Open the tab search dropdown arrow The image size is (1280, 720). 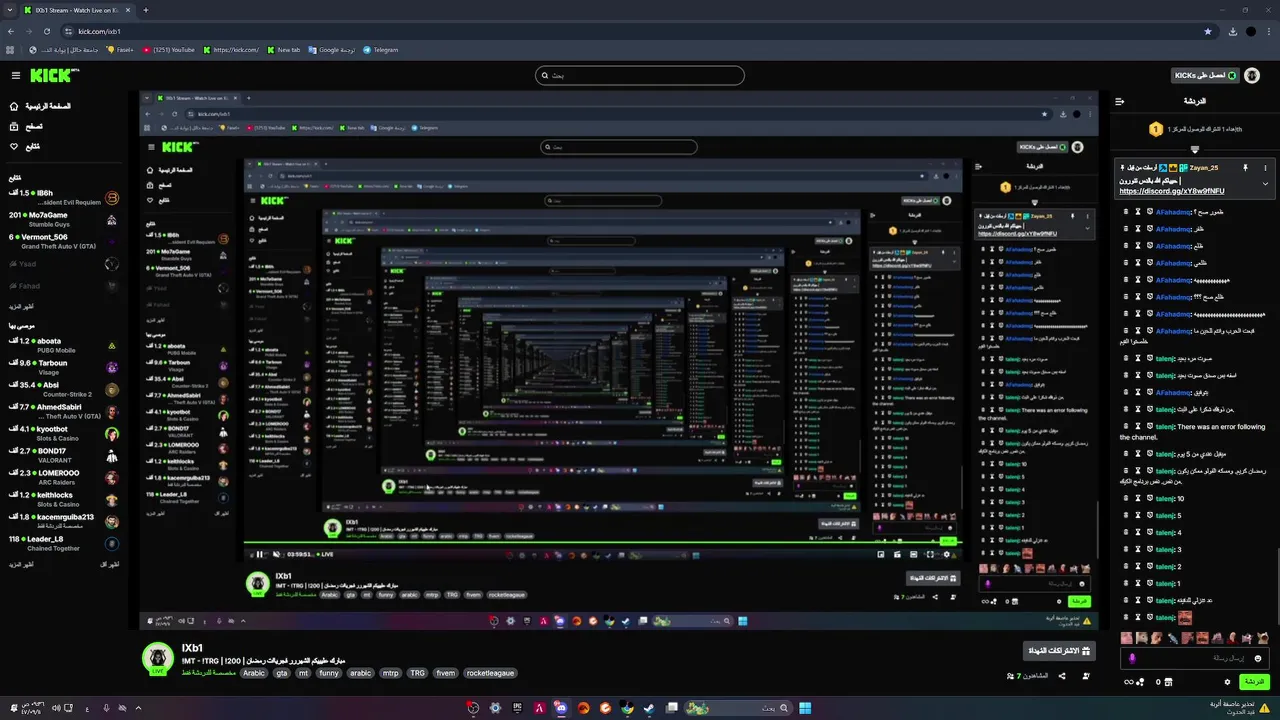point(11,10)
